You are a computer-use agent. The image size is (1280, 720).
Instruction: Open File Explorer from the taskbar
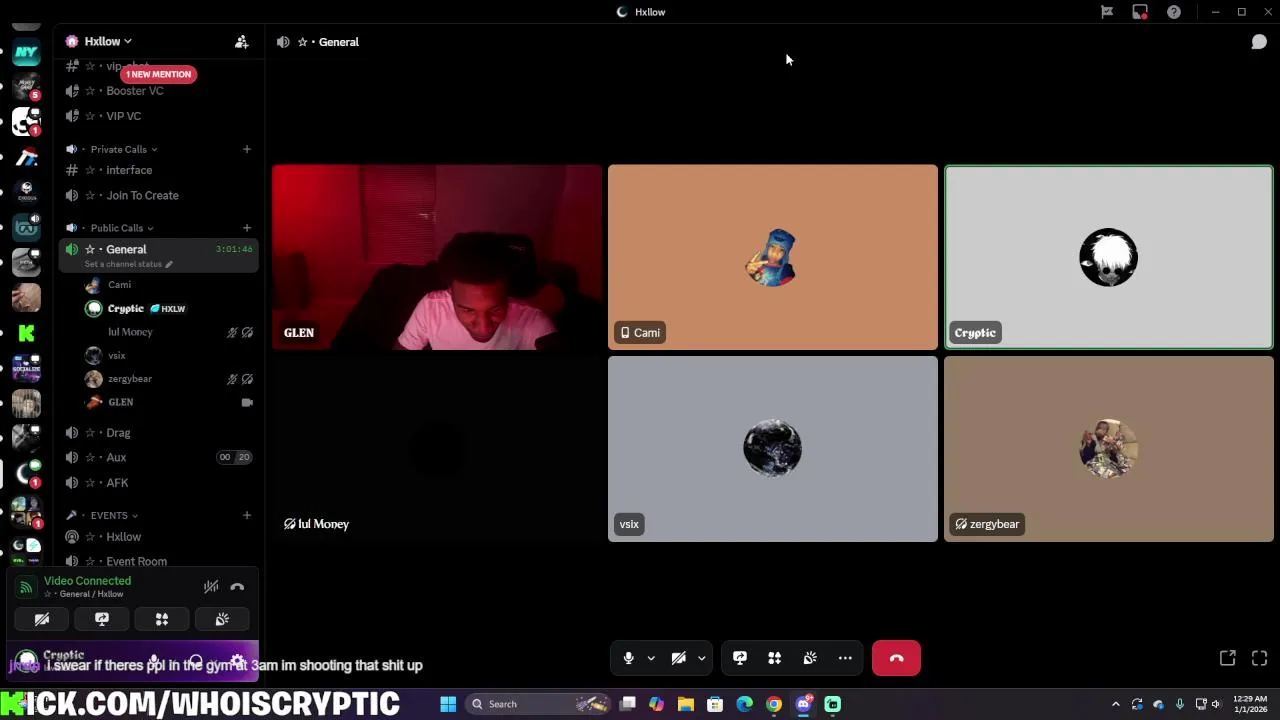(x=686, y=704)
